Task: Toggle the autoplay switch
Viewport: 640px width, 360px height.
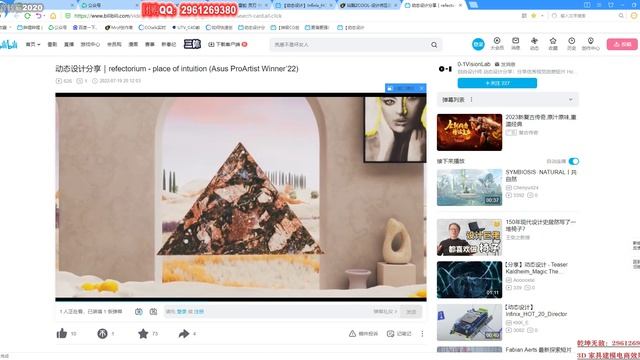Action: click(573, 161)
